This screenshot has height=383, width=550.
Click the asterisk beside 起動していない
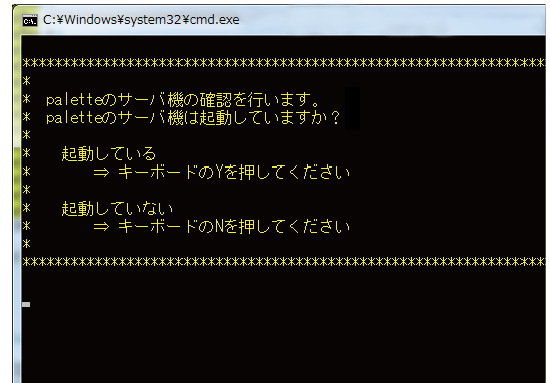pos(26,208)
